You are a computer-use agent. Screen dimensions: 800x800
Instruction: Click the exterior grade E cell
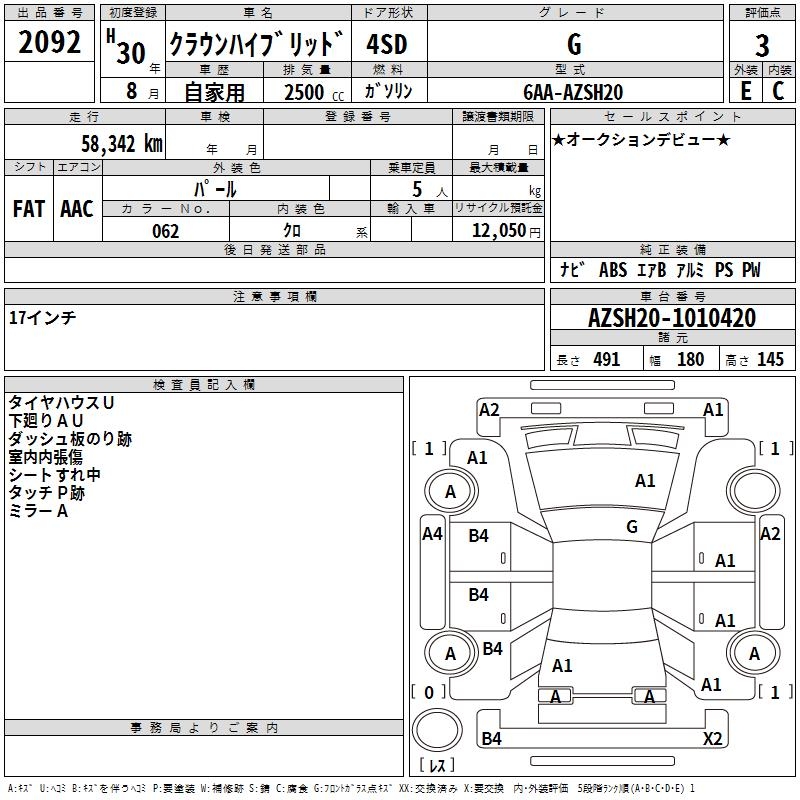click(x=745, y=91)
